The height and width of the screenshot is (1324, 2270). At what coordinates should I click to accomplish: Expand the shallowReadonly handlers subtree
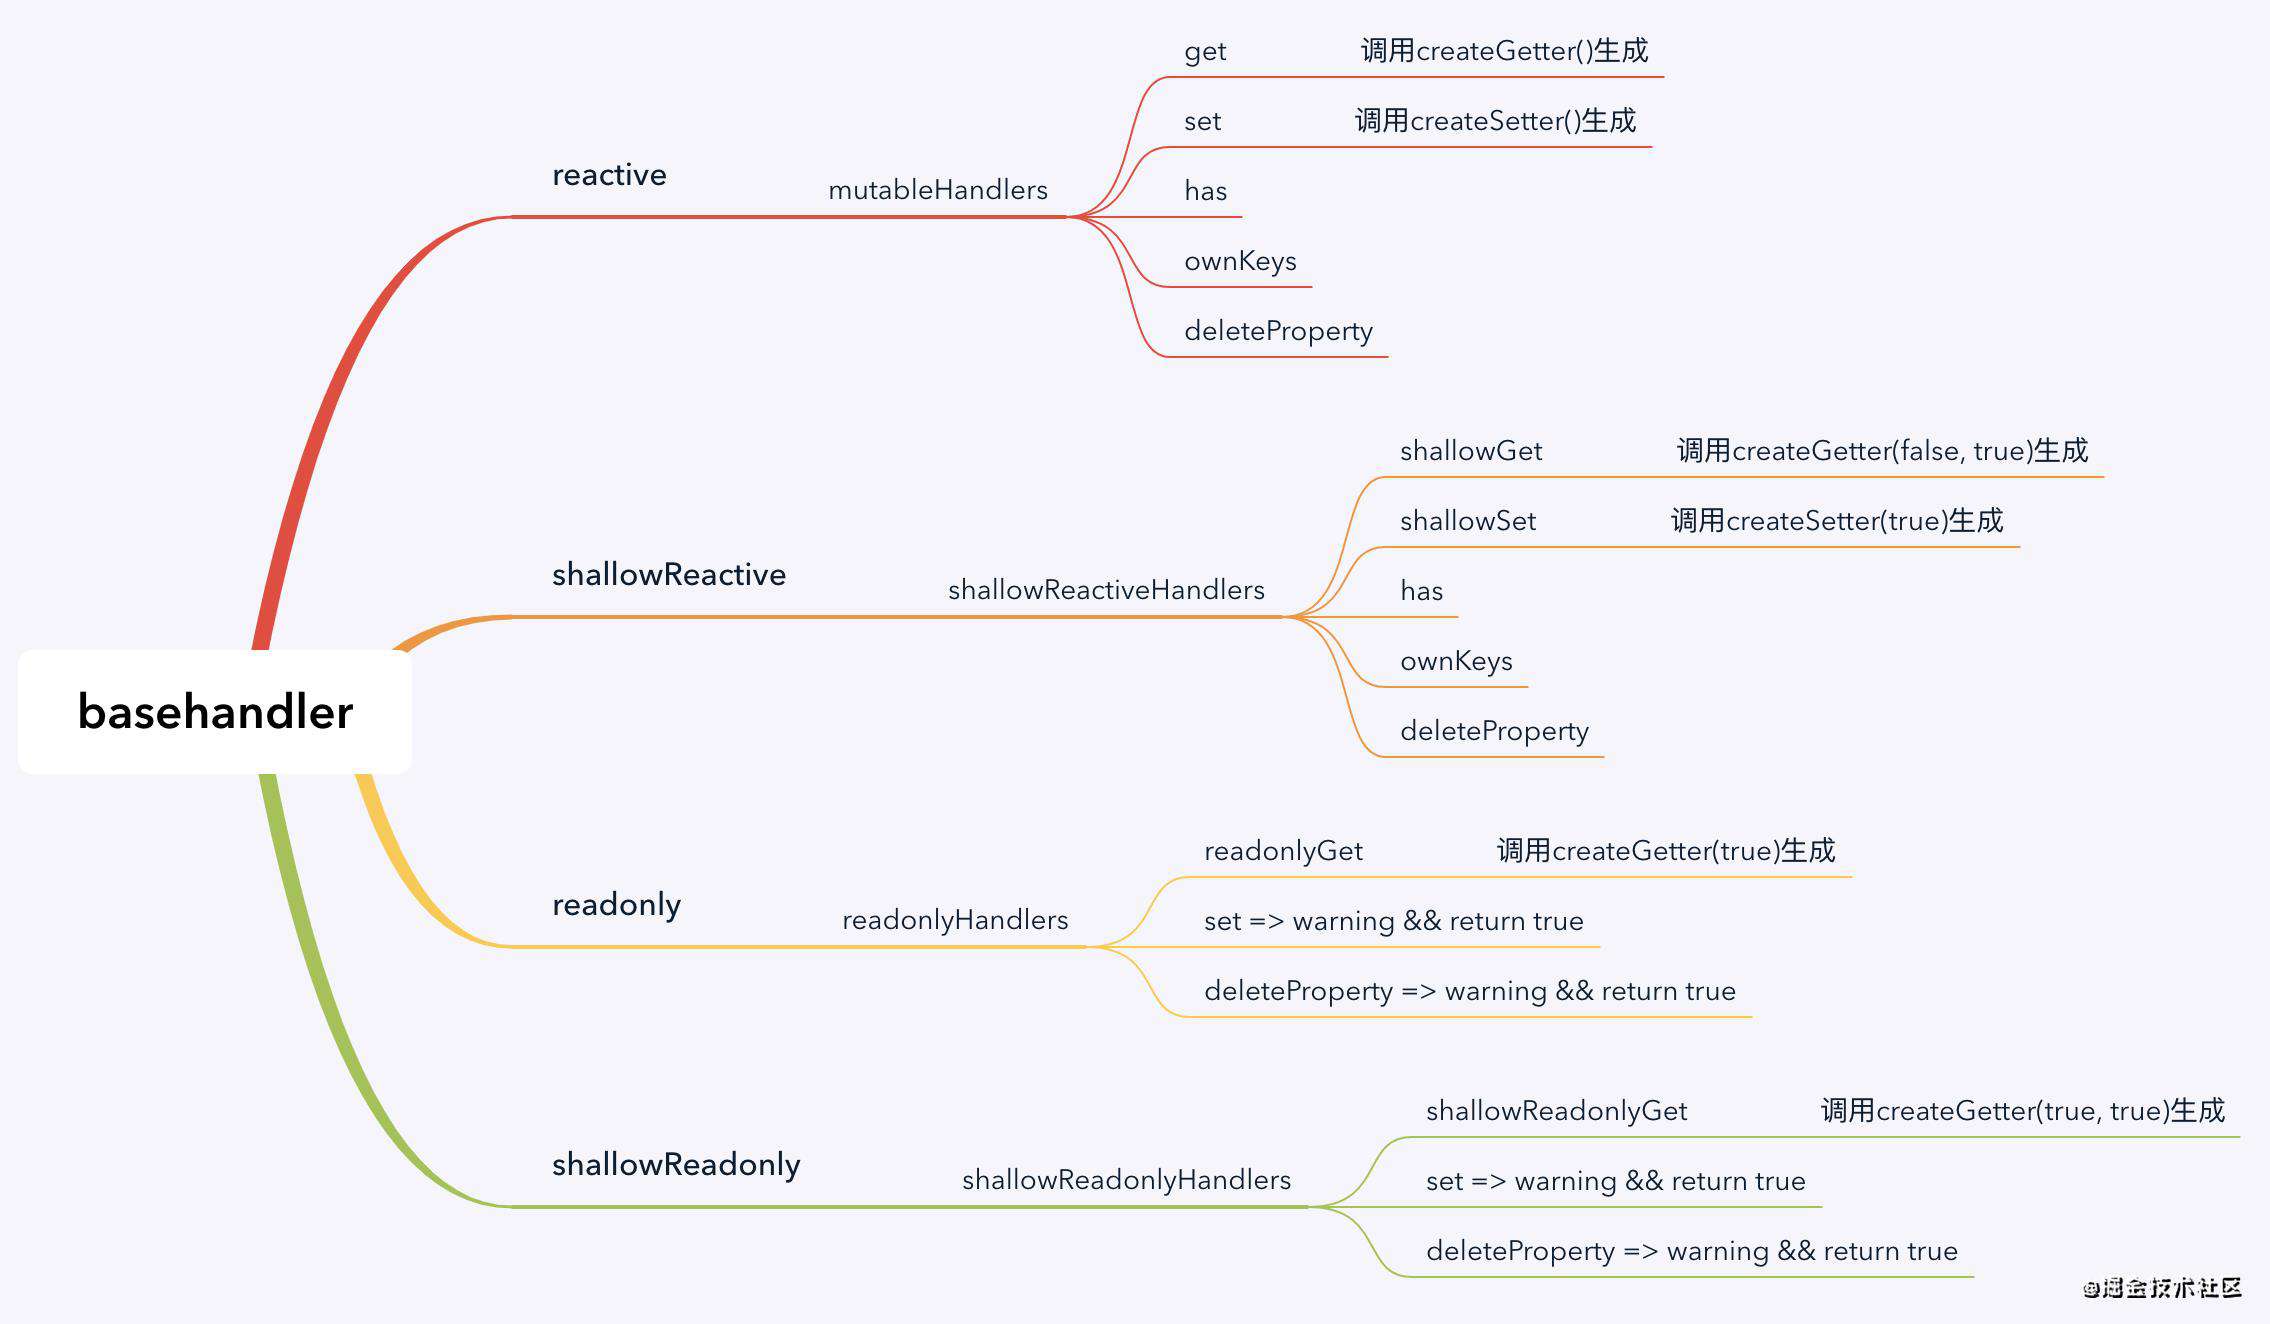1103,1168
